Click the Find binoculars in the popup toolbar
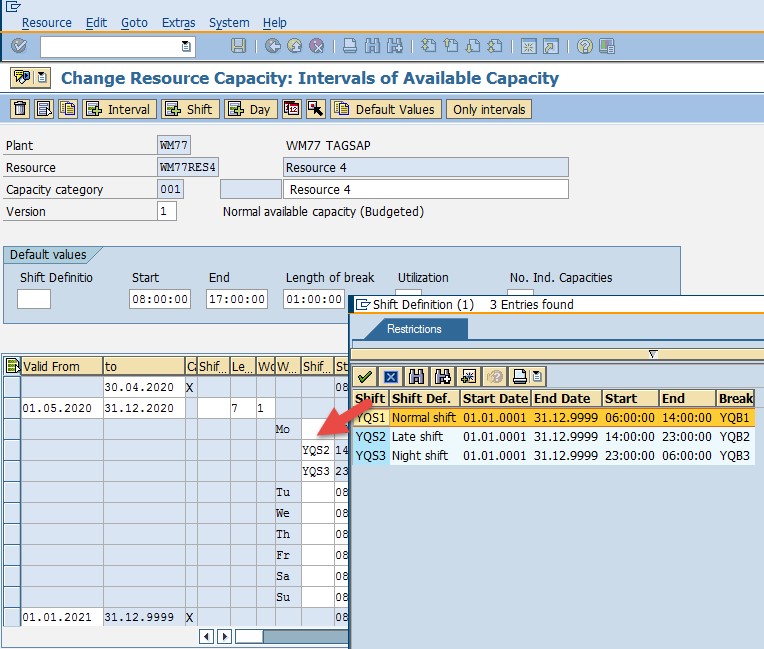 [417, 377]
